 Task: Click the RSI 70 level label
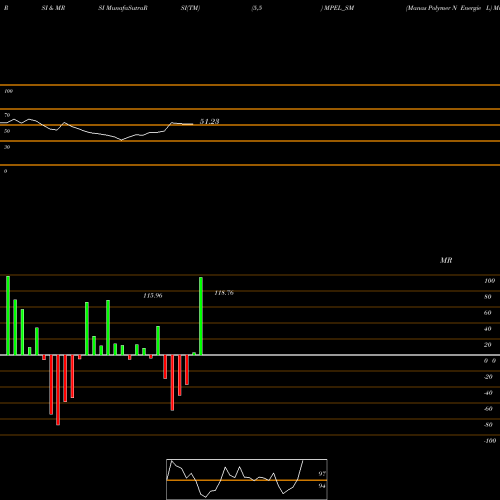[x=7, y=115]
